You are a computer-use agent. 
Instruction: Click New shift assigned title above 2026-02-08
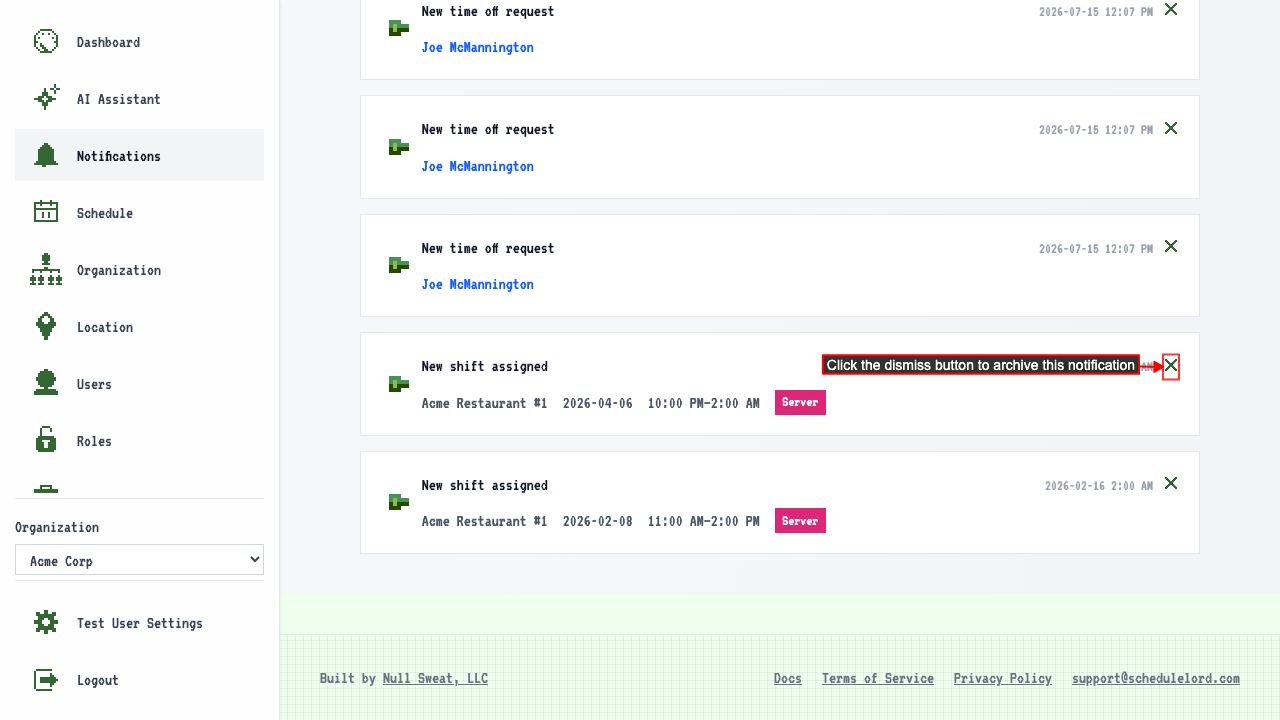(x=485, y=485)
